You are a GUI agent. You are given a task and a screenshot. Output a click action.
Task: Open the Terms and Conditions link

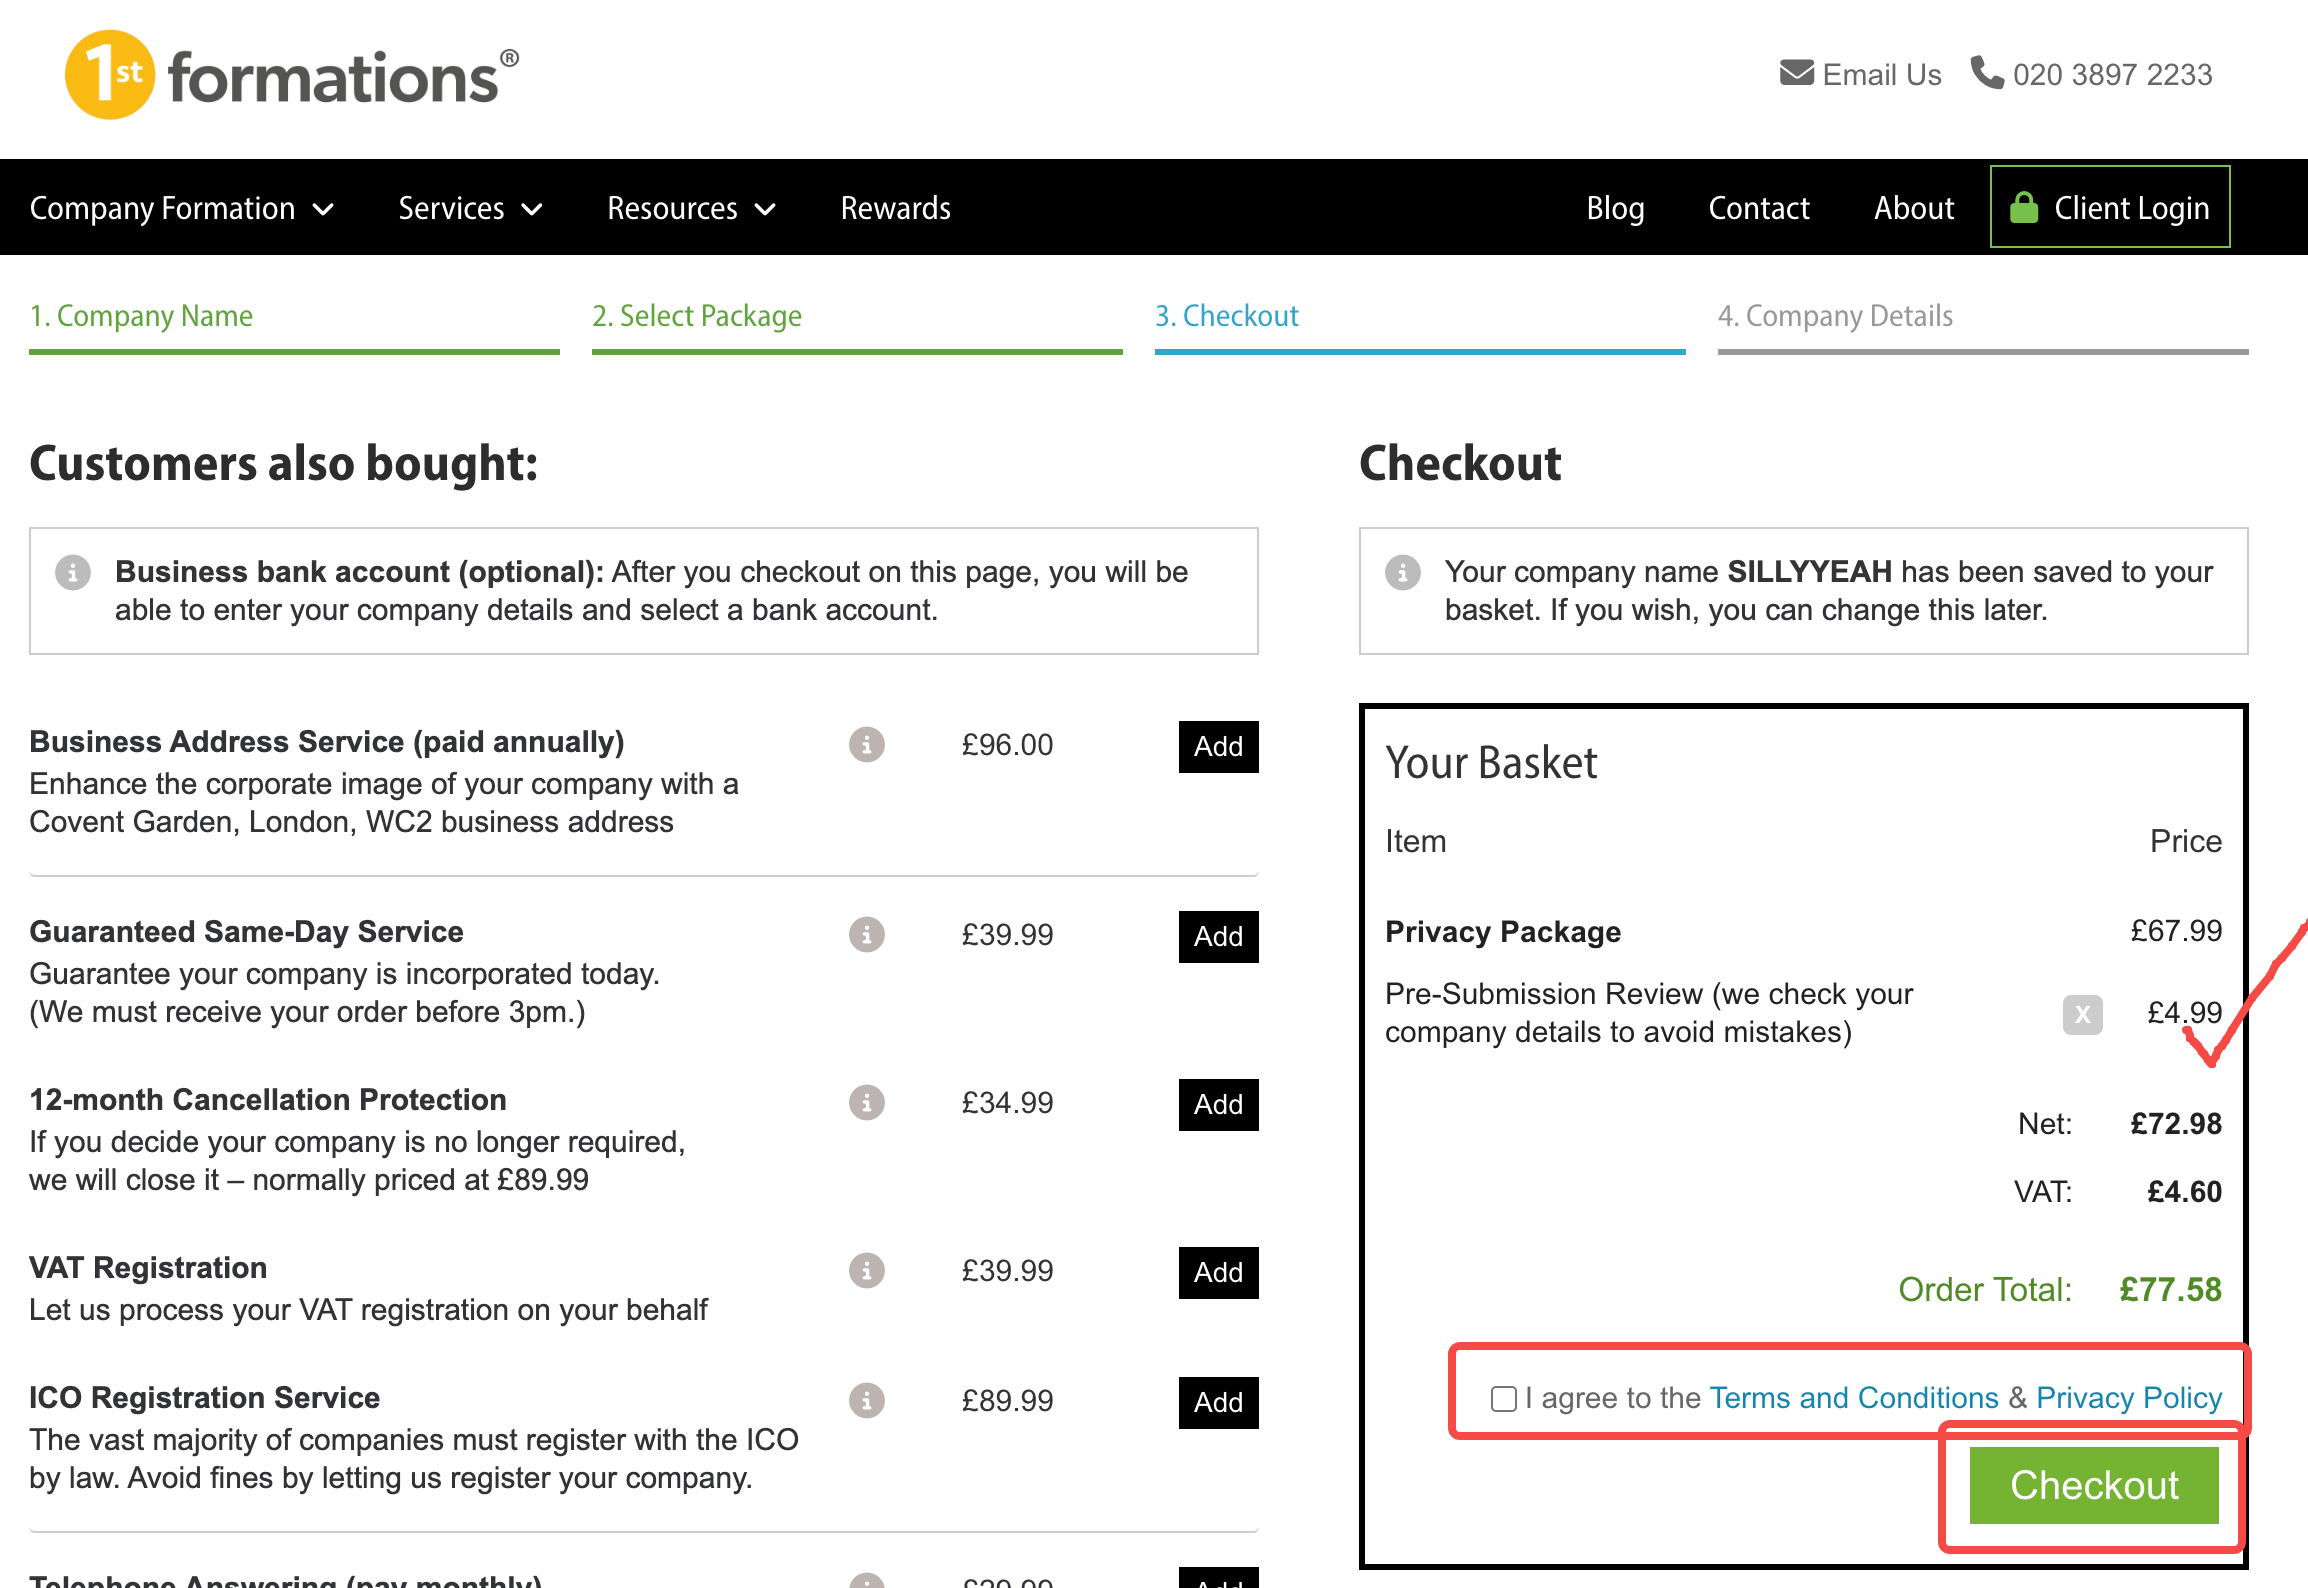[1854, 1397]
